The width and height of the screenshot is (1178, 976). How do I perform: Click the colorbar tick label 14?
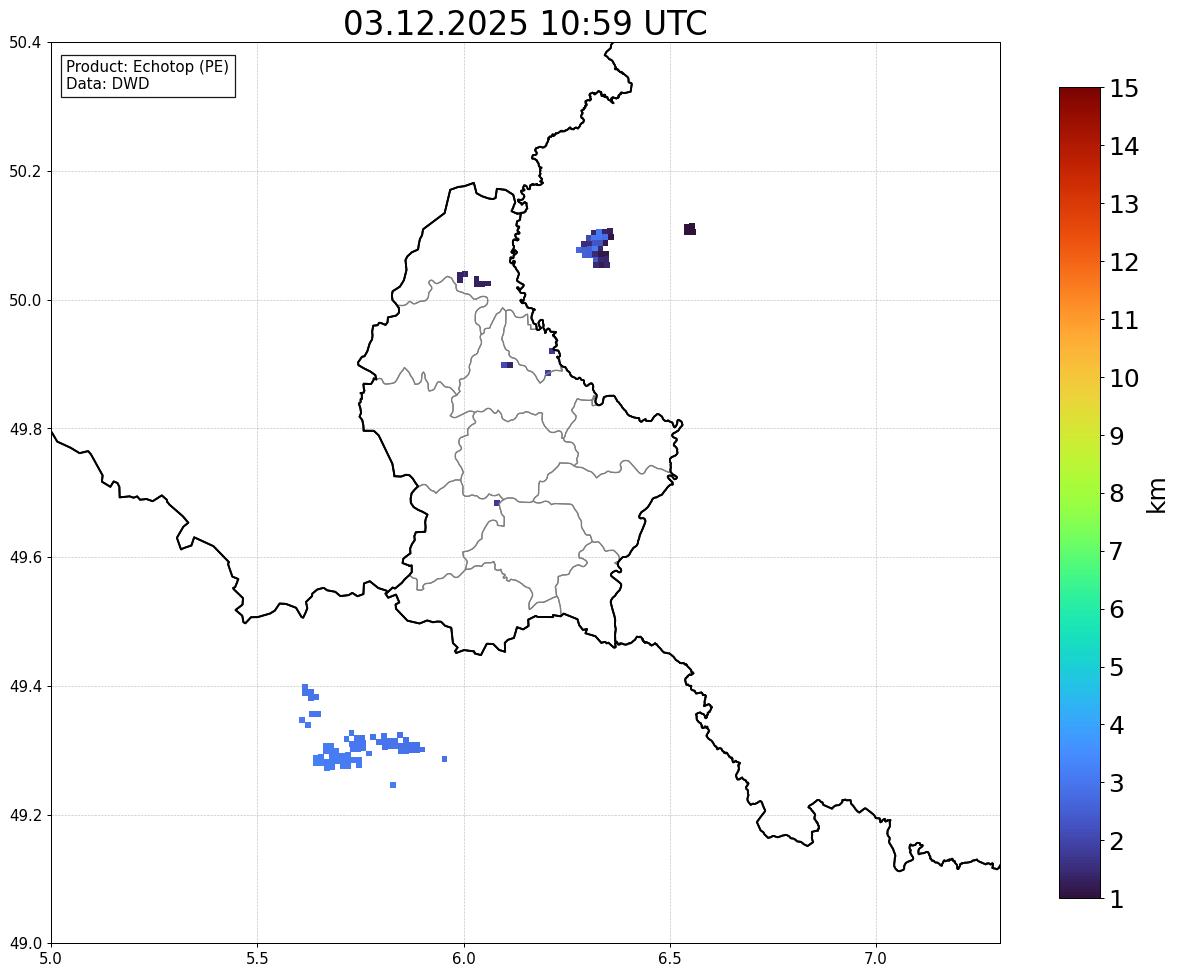click(x=1124, y=147)
